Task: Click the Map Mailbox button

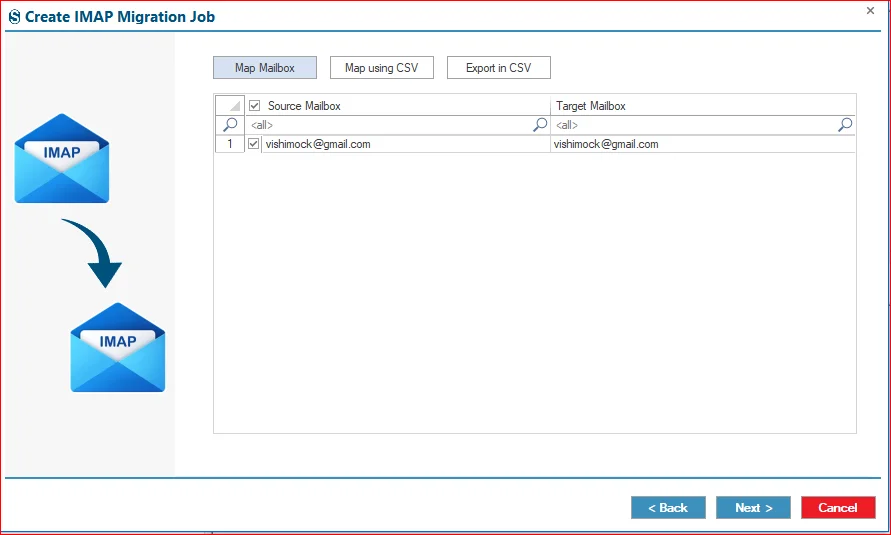Action: pos(265,68)
